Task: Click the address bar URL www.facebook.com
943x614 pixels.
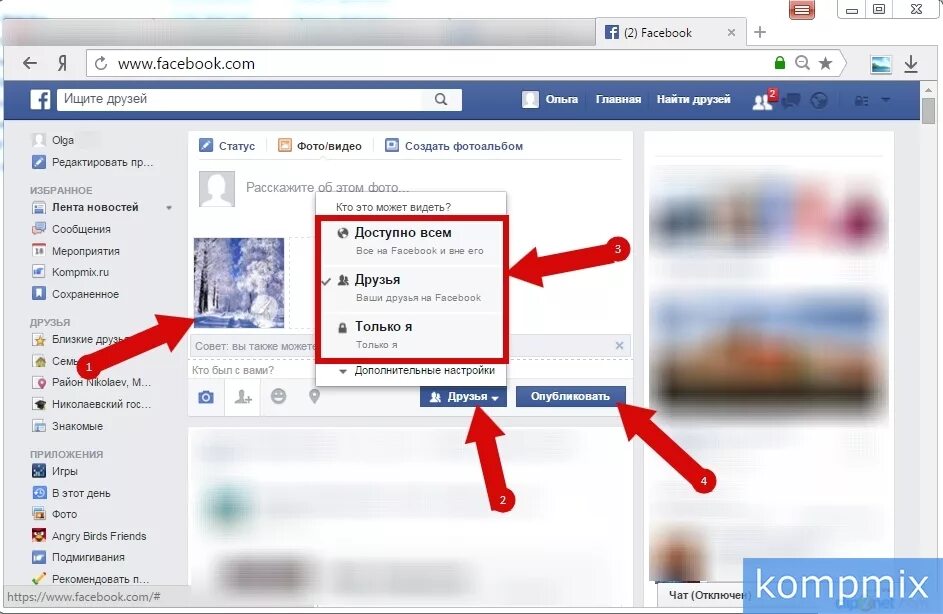Action: 186,64
